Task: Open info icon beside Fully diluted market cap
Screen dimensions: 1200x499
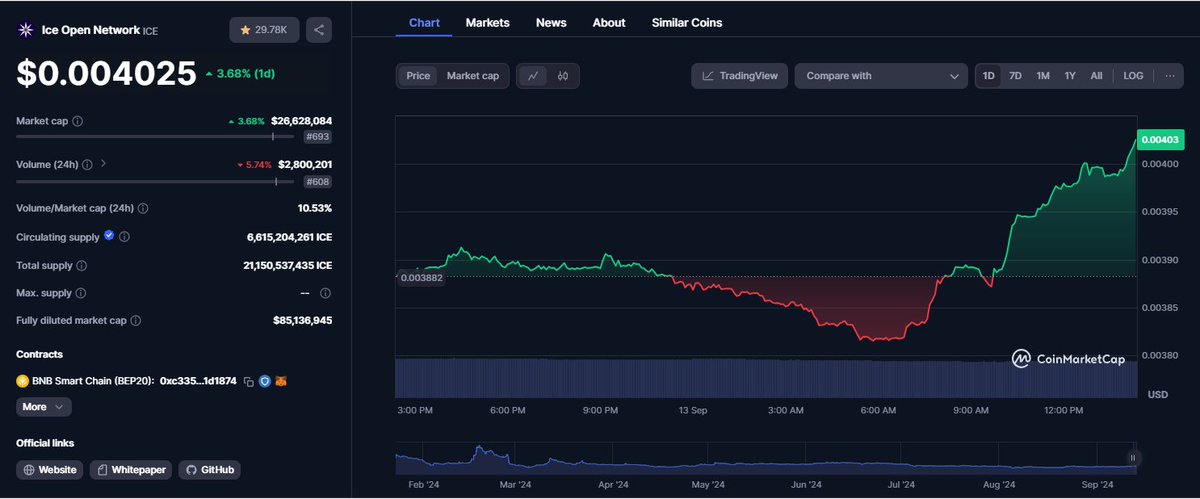Action: [135, 321]
